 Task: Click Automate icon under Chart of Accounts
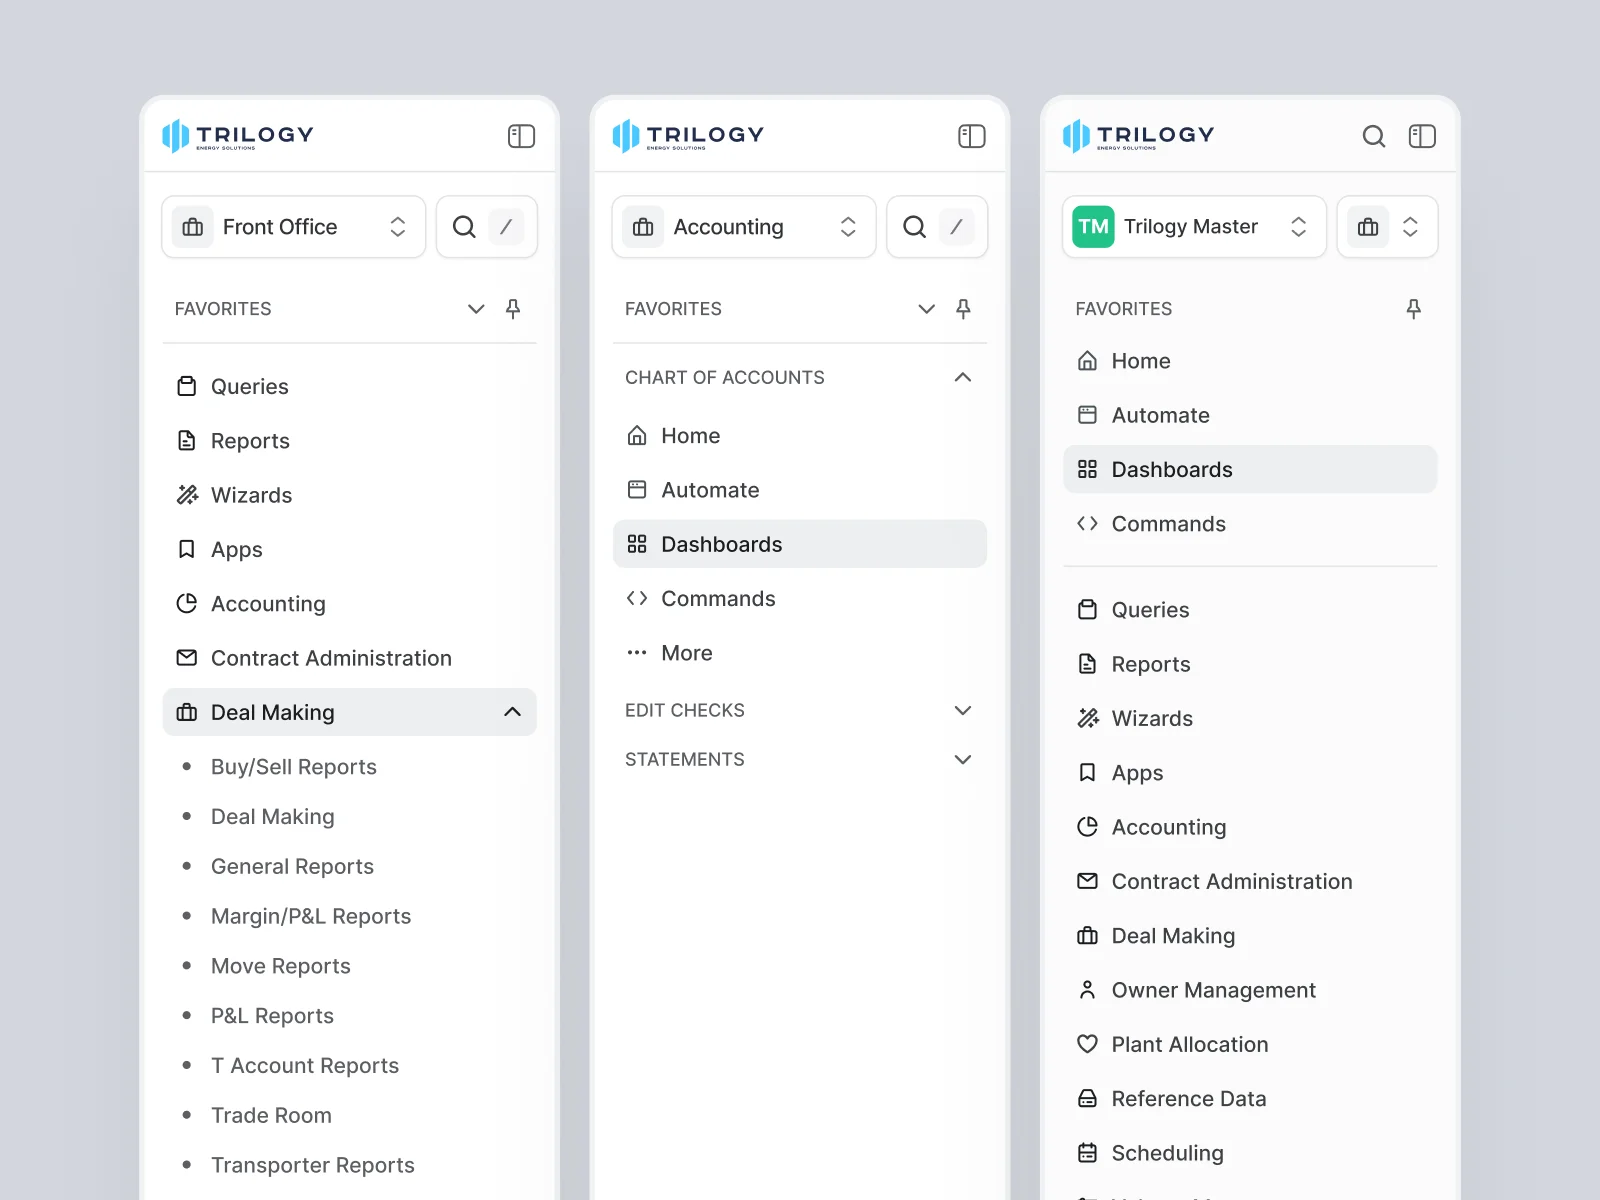pos(637,490)
